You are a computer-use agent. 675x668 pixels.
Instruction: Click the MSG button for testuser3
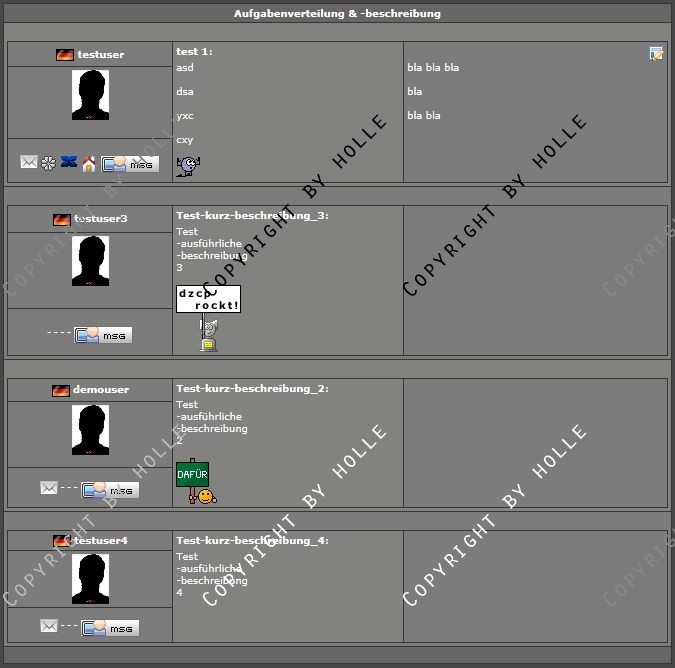pos(103,335)
